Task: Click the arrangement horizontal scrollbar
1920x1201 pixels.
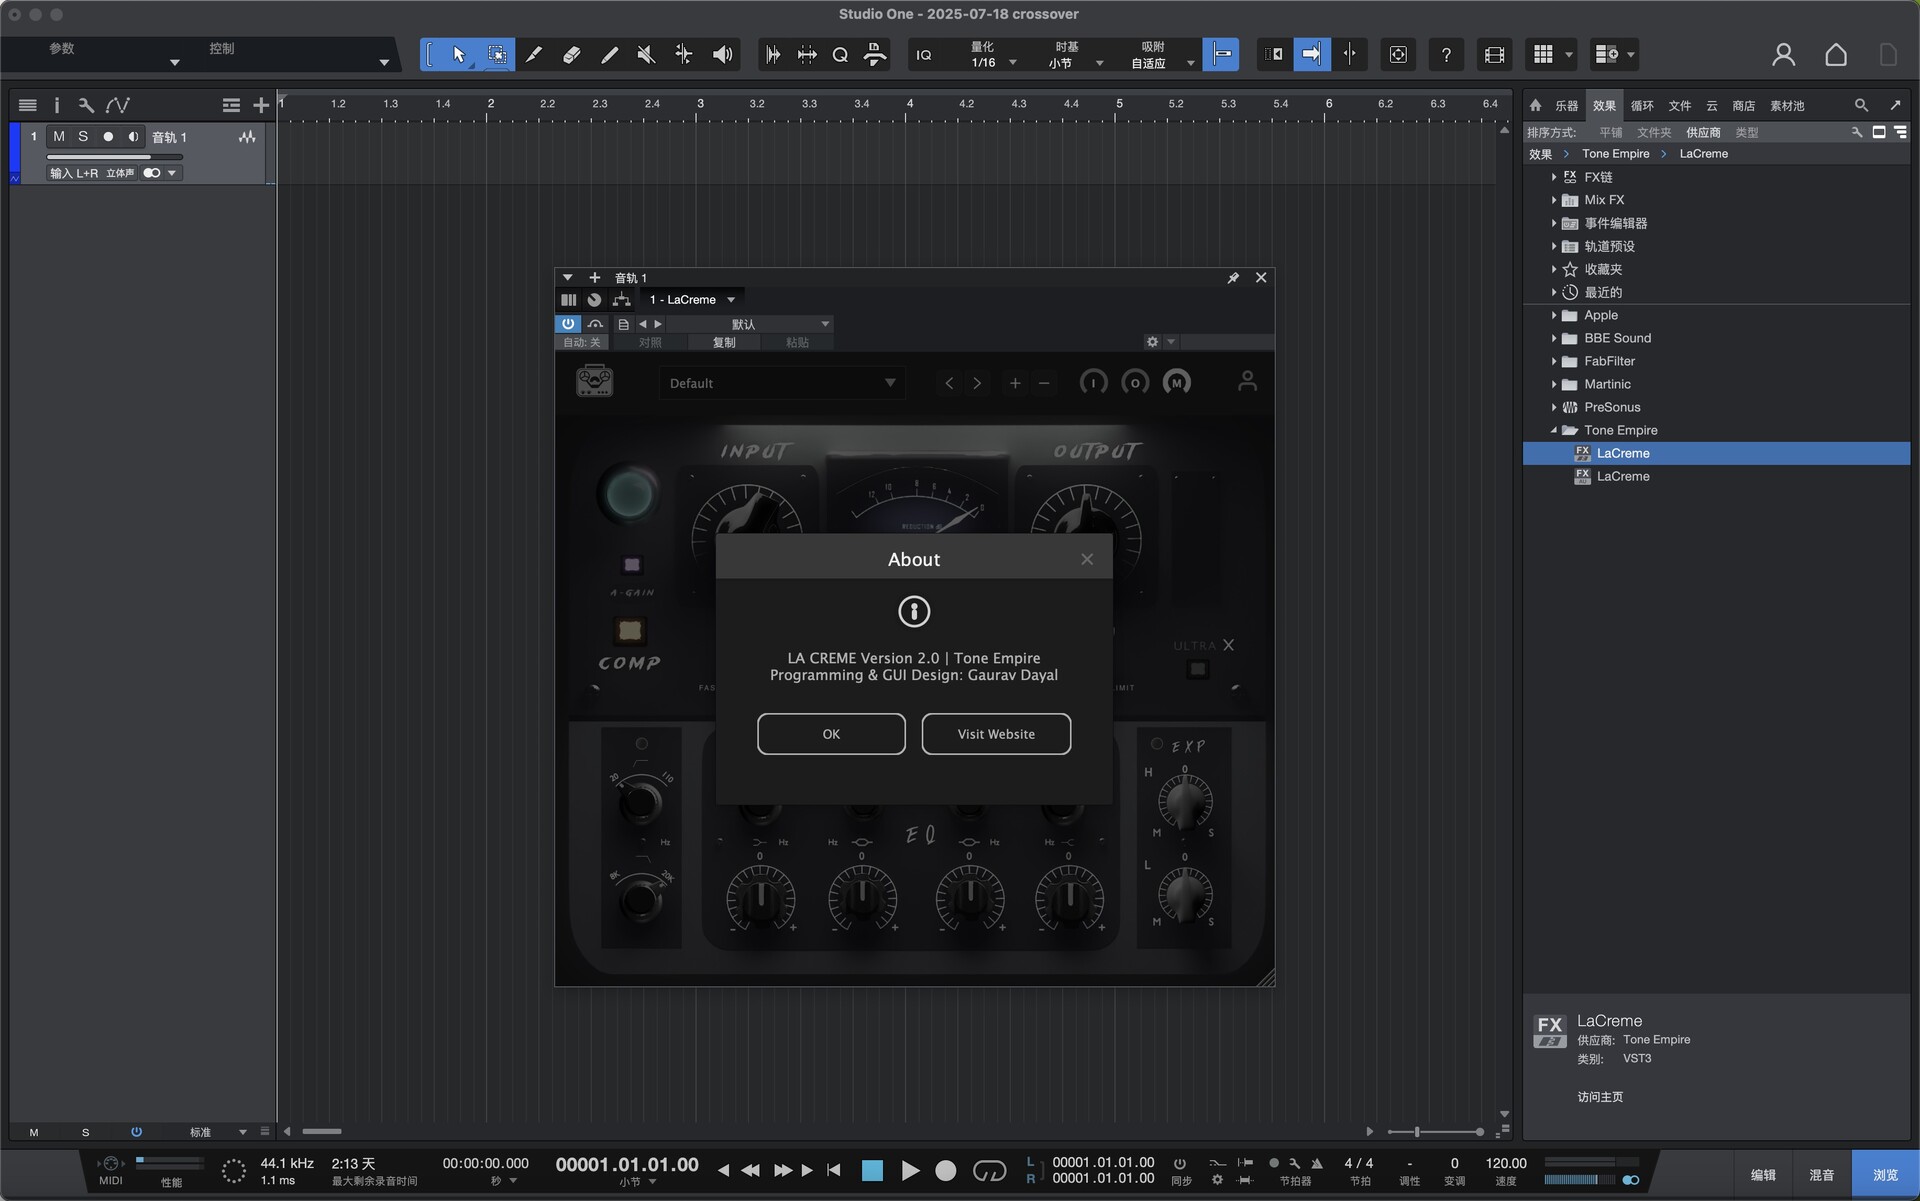Action: pos(322,1131)
